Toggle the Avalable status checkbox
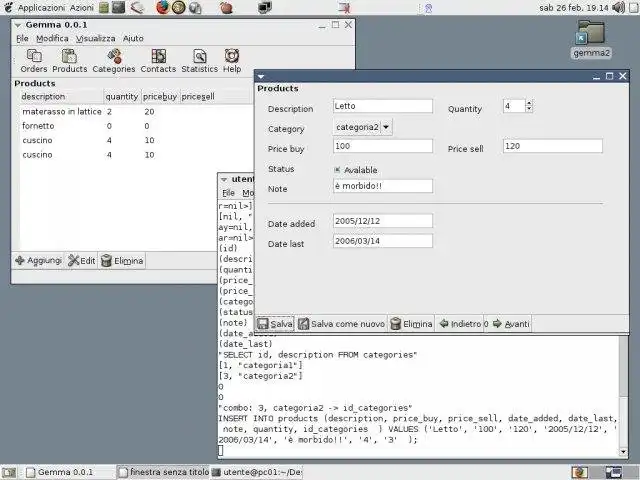The width and height of the screenshot is (640, 480). tap(337, 170)
